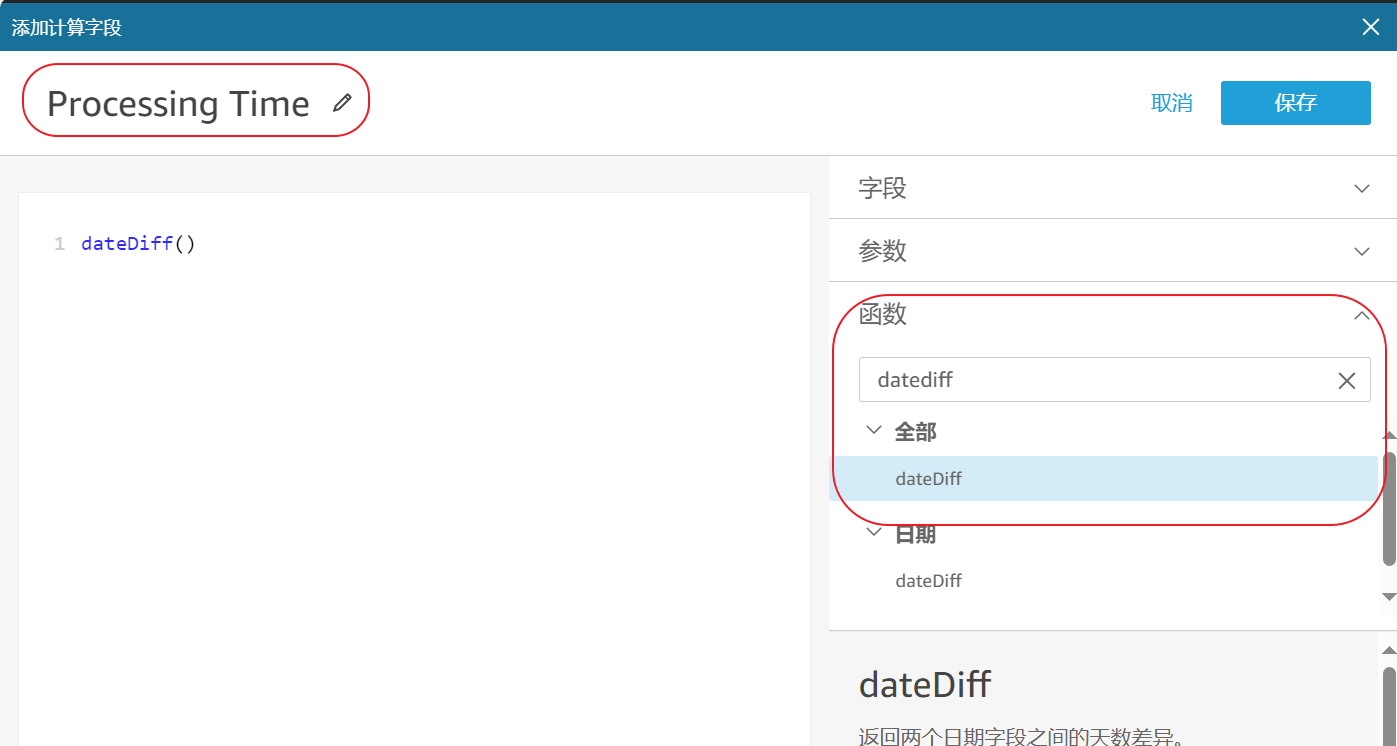Expand the 字段 section chevron
The width and height of the screenshot is (1397, 746).
coord(1361,188)
